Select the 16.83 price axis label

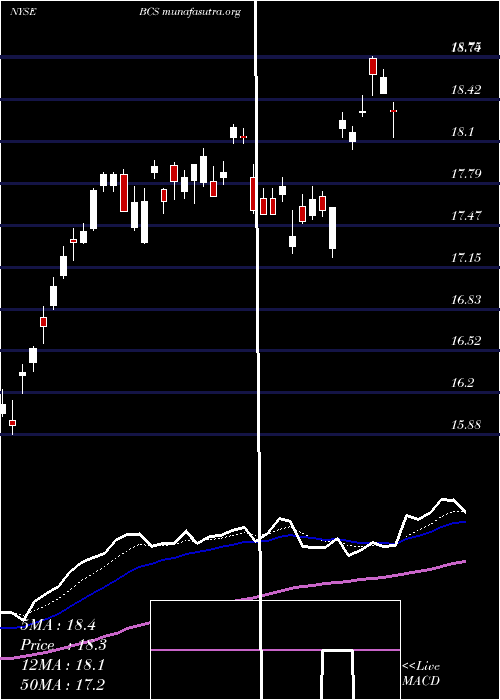click(x=466, y=300)
